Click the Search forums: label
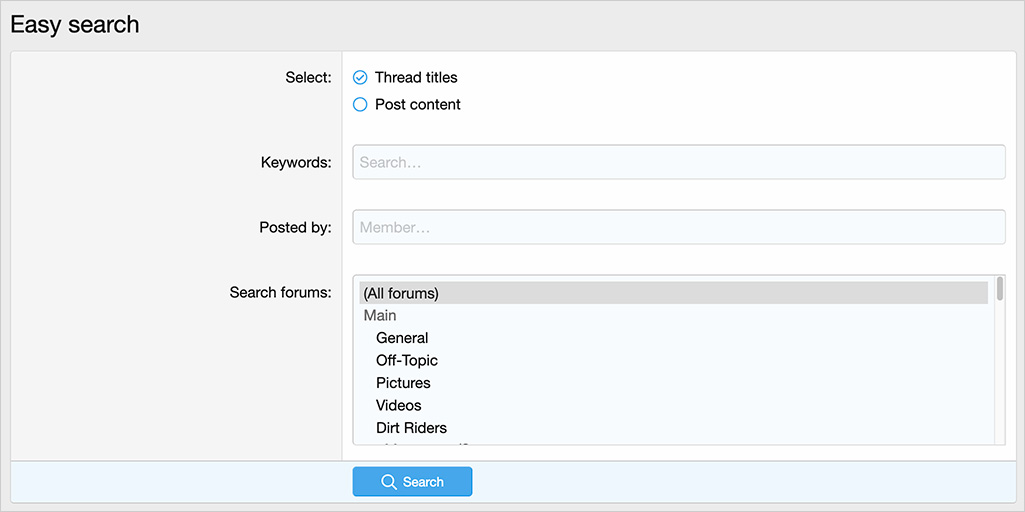 (x=280, y=292)
